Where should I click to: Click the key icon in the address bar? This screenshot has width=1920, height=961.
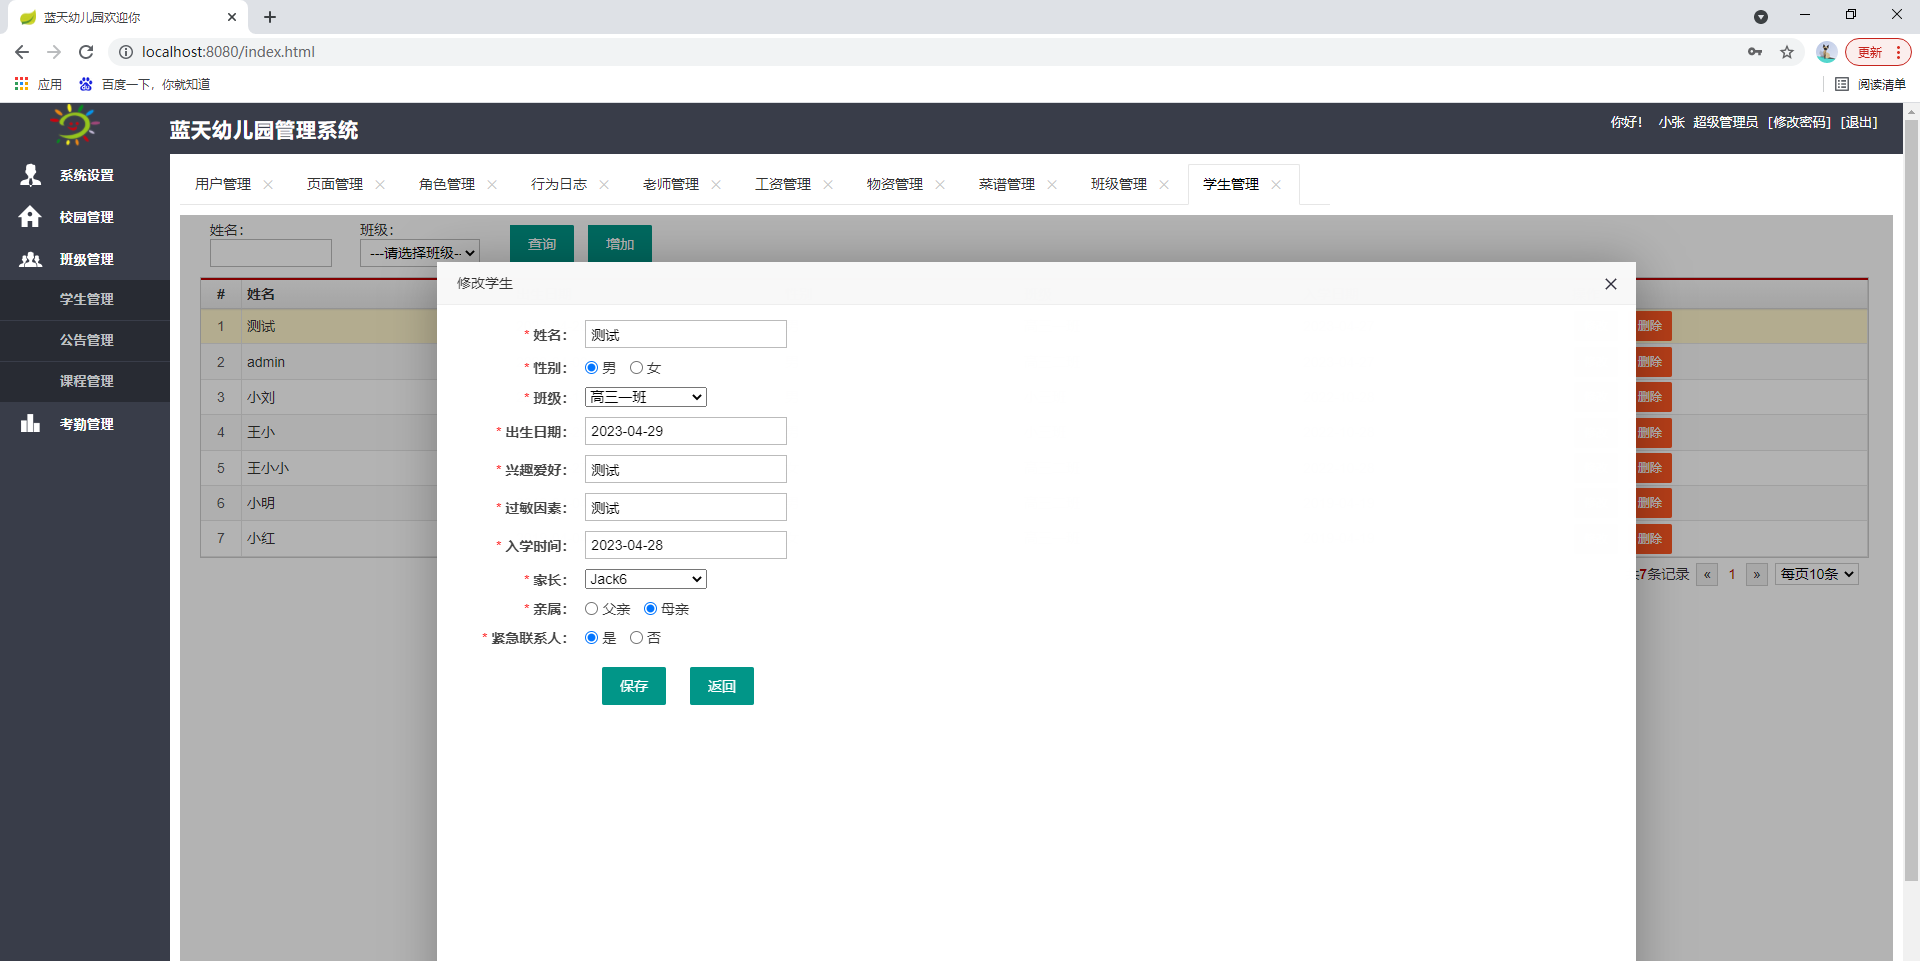(x=1755, y=52)
